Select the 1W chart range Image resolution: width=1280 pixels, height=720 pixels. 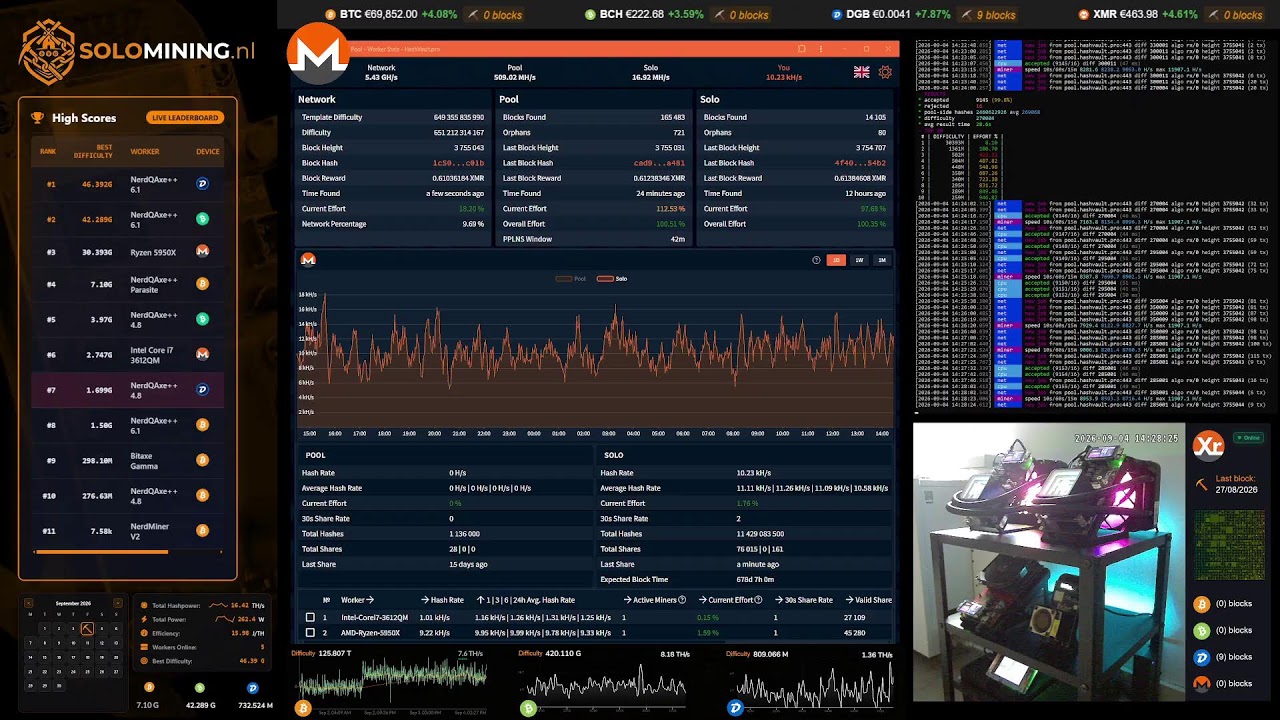point(859,260)
